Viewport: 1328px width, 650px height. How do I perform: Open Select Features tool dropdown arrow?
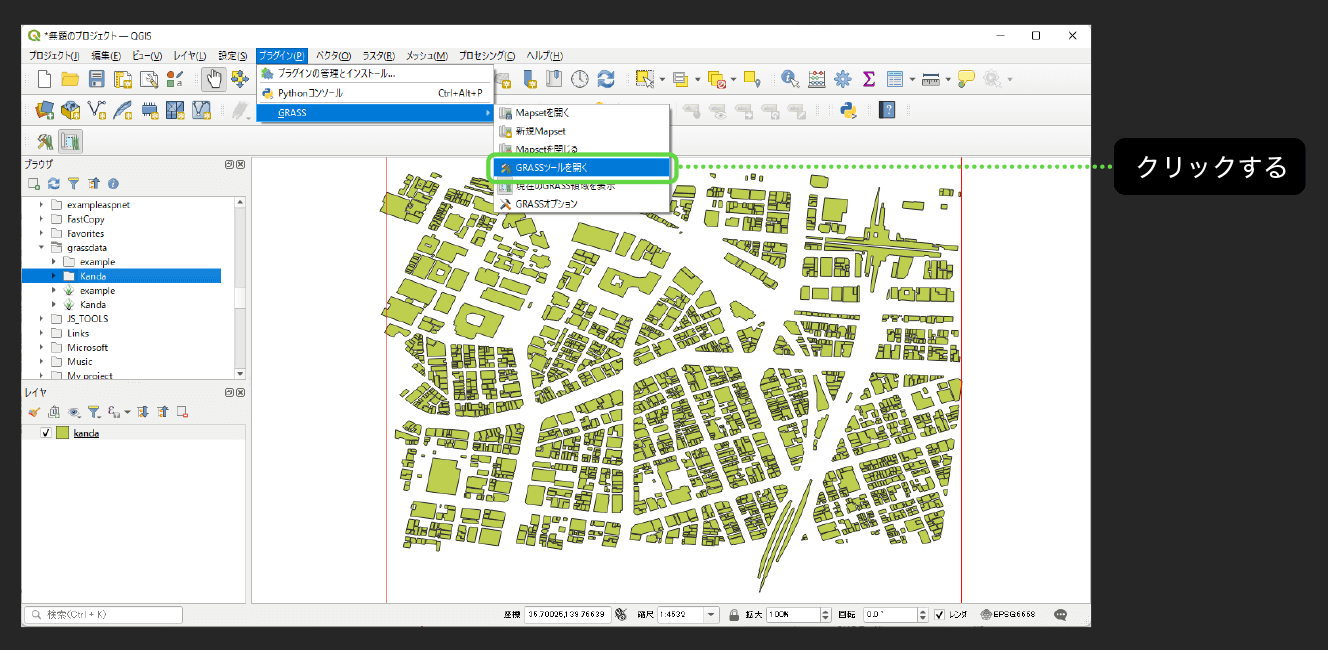(661, 79)
